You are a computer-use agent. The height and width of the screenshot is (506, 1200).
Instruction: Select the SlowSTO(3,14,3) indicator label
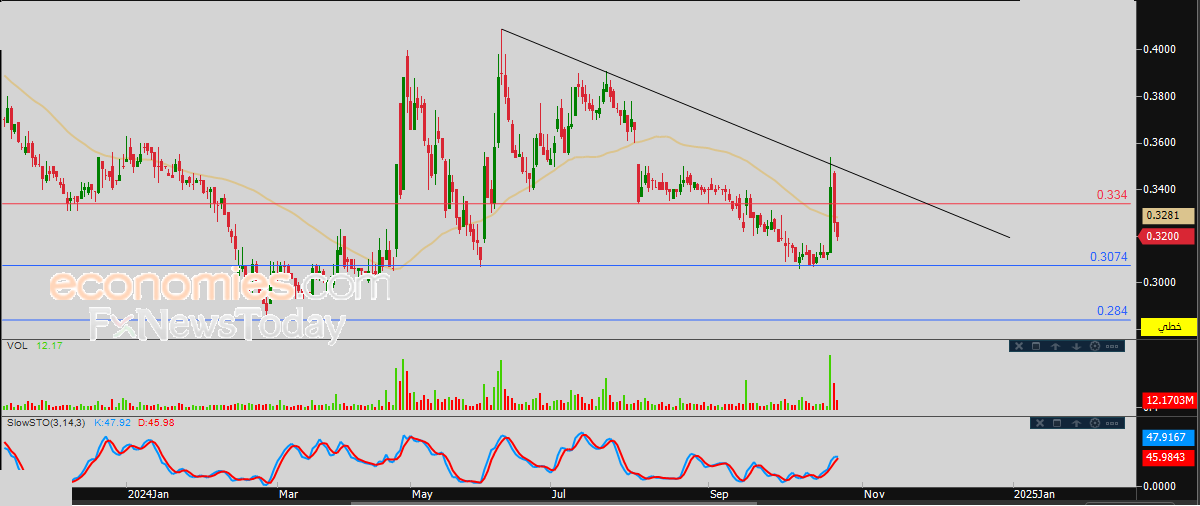pyautogui.click(x=46, y=423)
